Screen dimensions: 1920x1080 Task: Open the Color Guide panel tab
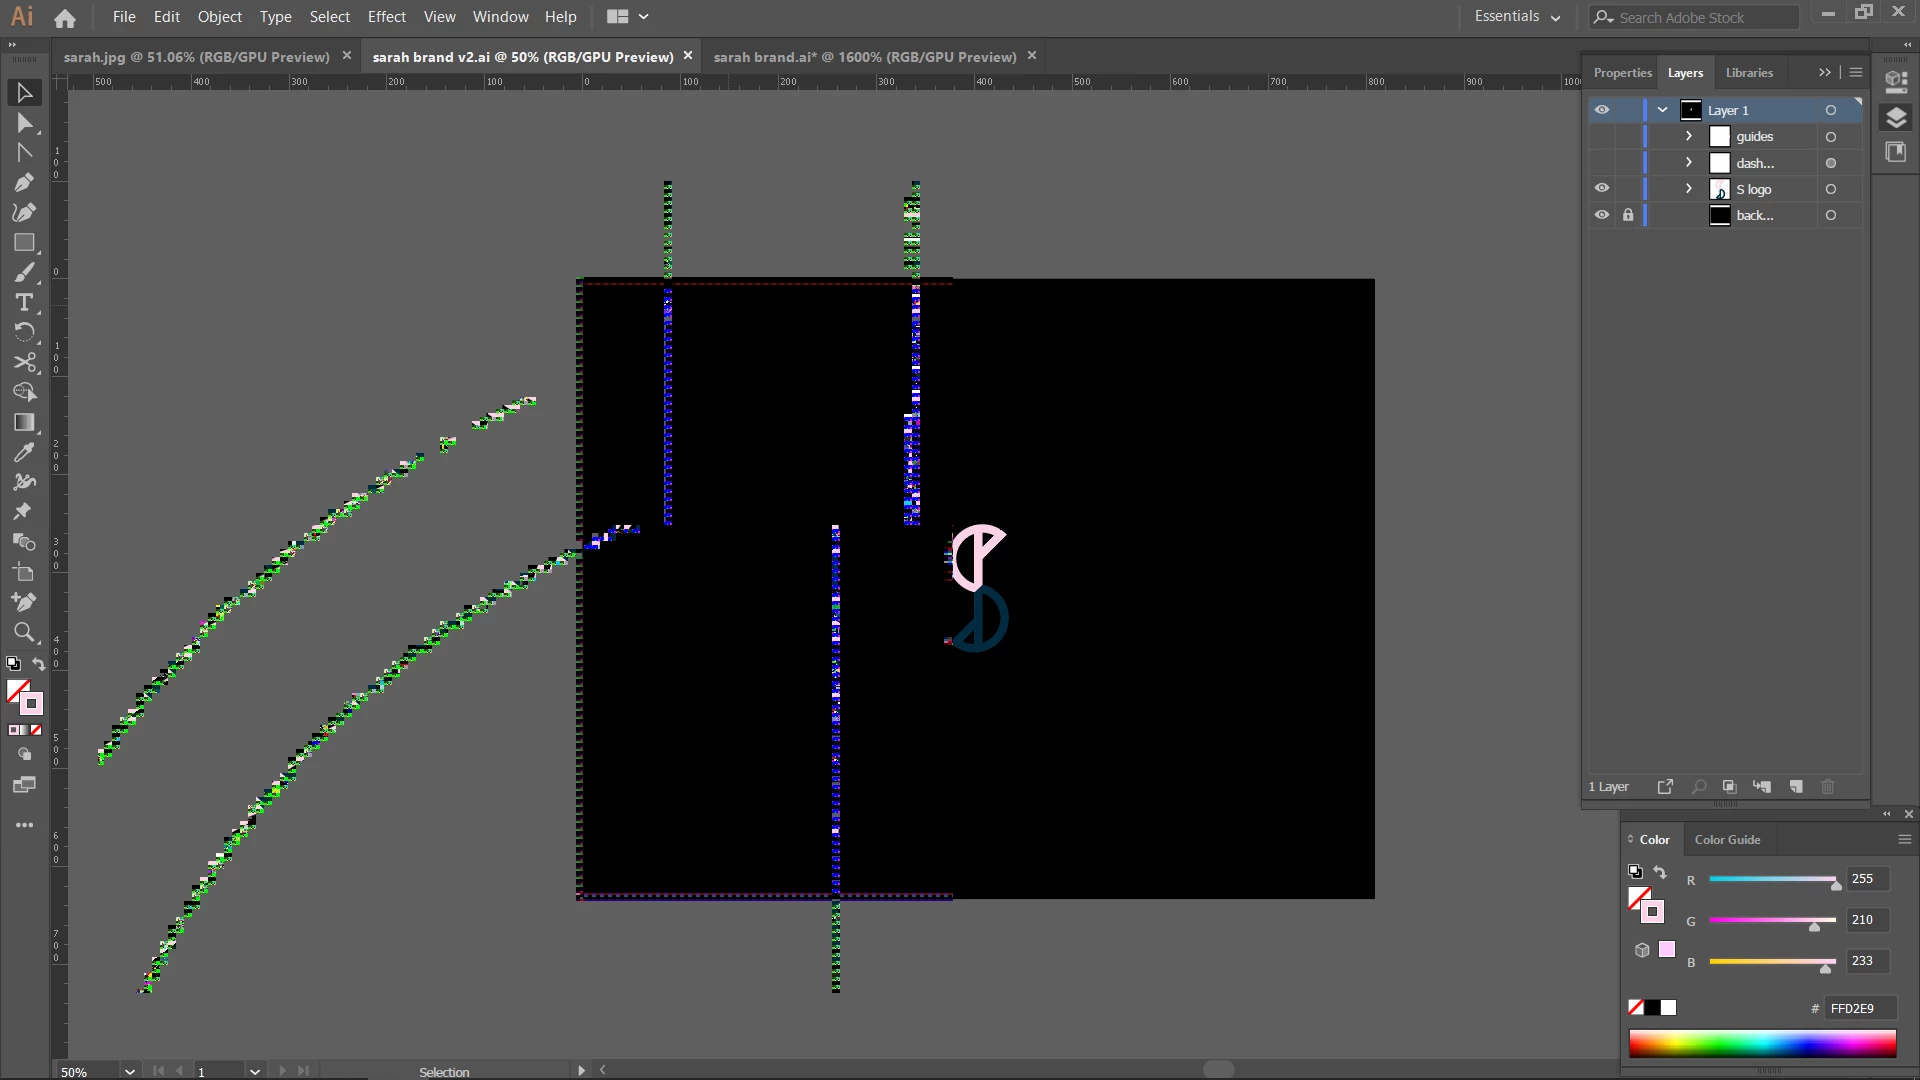pyautogui.click(x=1727, y=840)
